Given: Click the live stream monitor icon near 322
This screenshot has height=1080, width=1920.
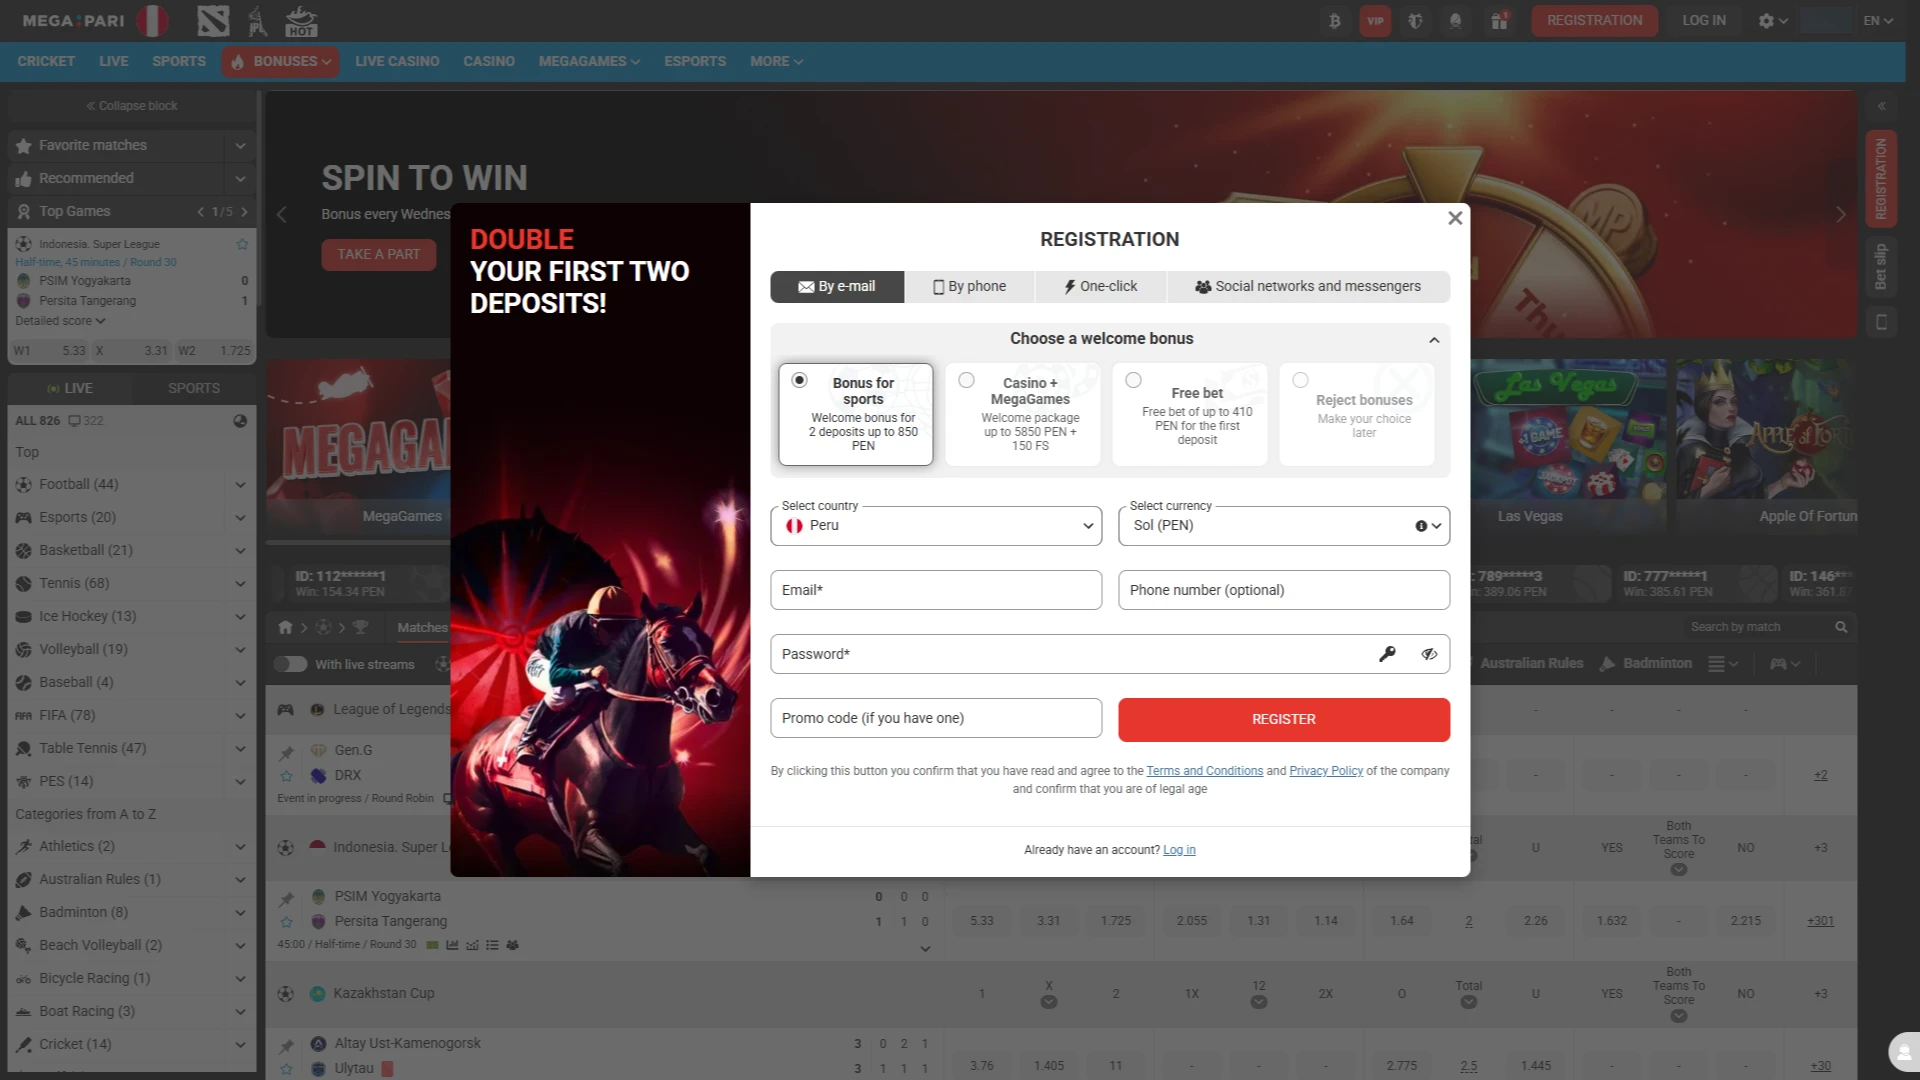Looking at the screenshot, I should [x=74, y=421].
